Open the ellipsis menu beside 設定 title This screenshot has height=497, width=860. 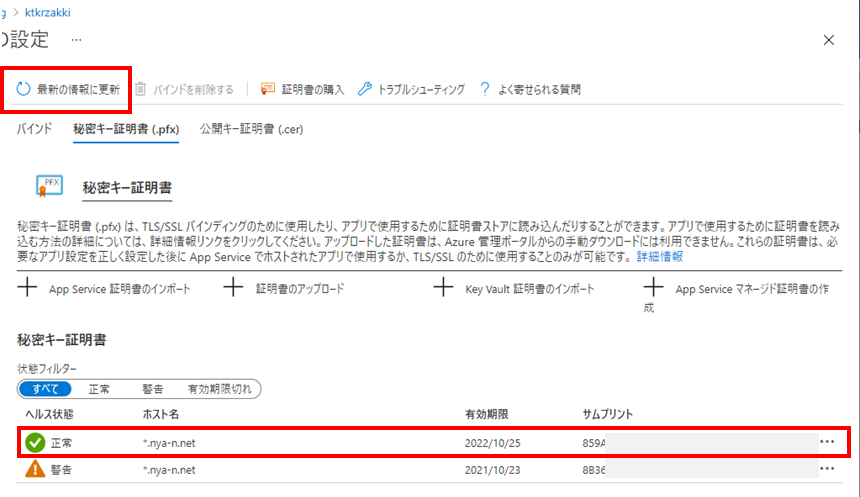76,40
